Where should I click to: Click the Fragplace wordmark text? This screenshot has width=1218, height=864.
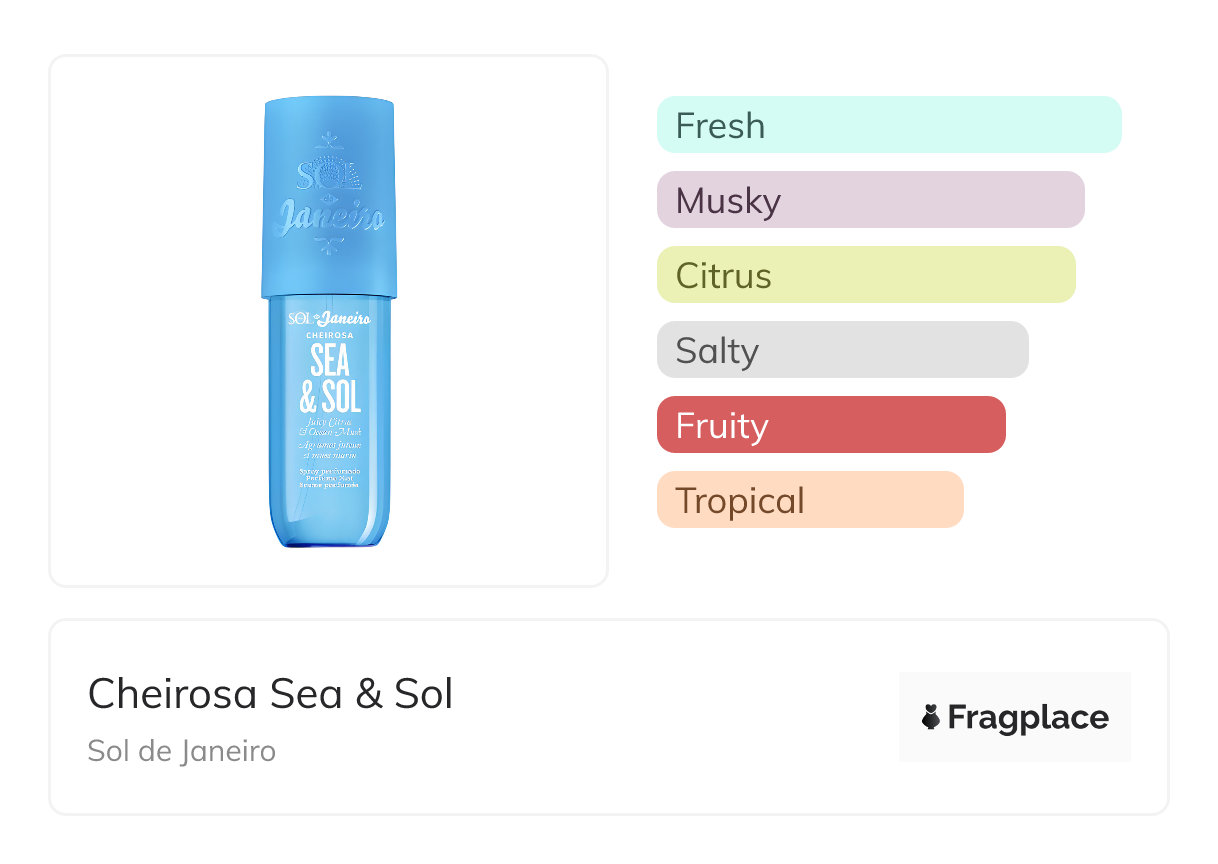click(x=1028, y=717)
